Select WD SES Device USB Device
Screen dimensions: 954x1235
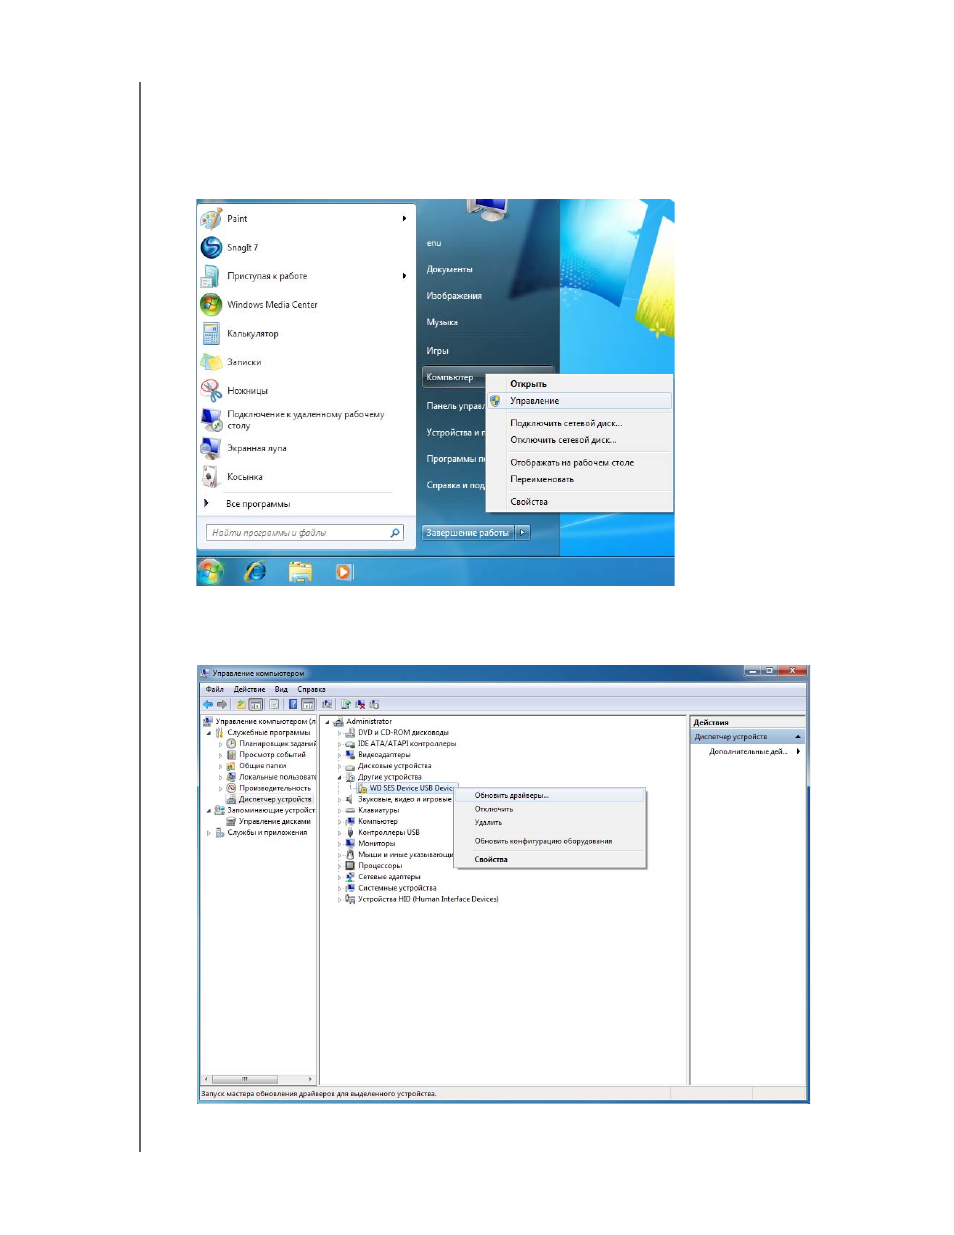[x=410, y=788]
